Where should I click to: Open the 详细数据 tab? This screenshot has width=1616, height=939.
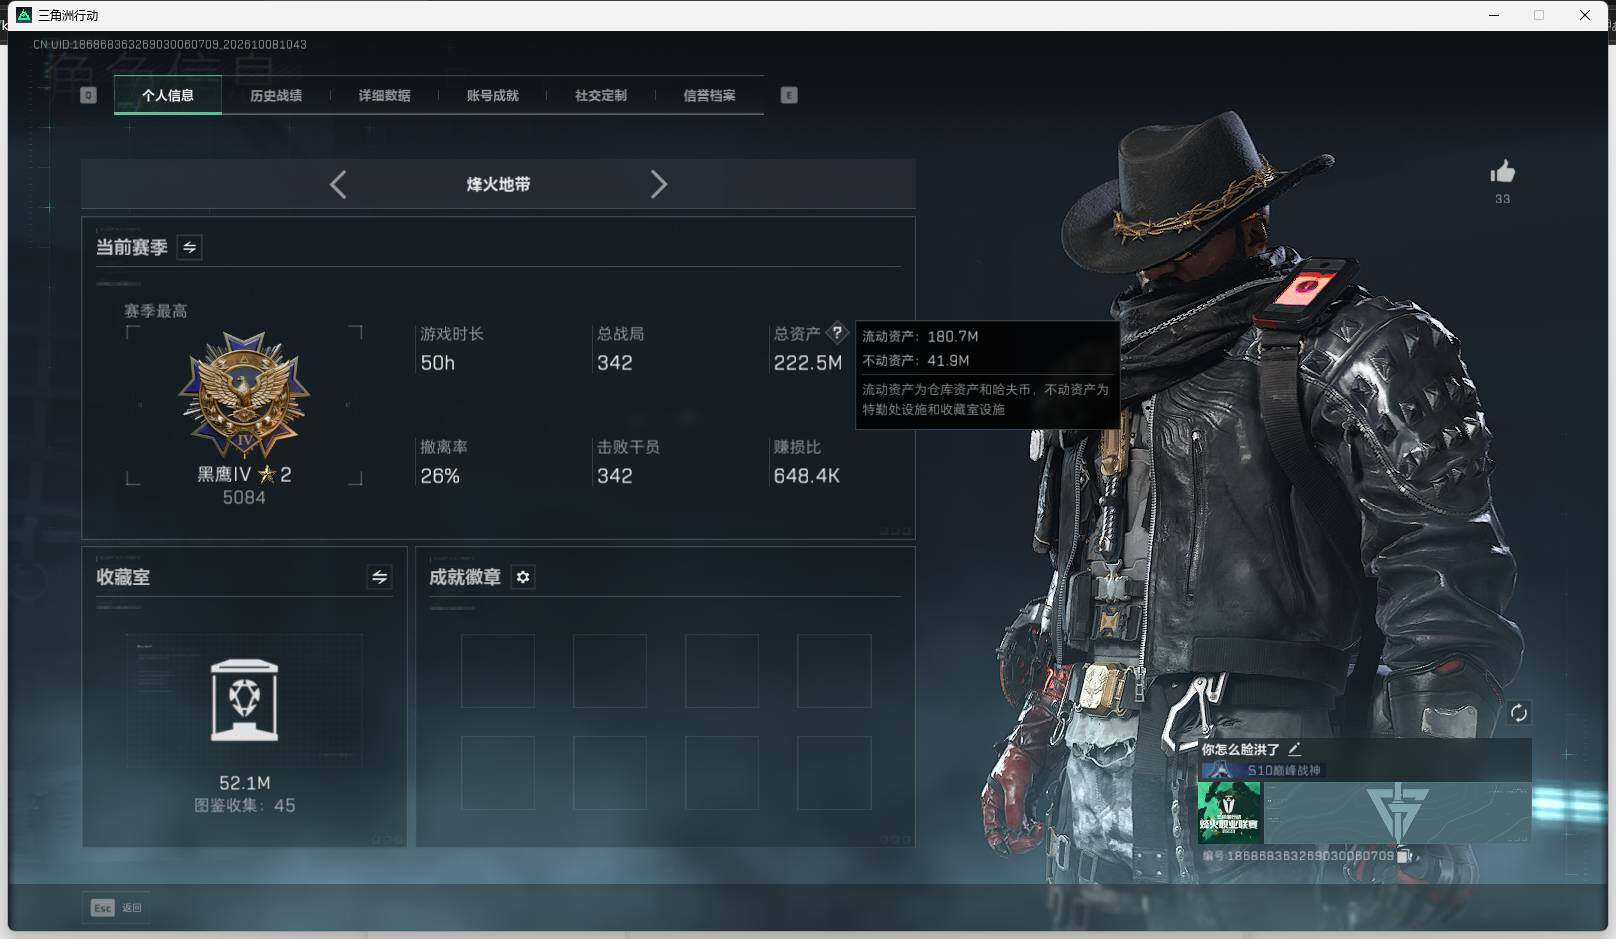click(384, 96)
